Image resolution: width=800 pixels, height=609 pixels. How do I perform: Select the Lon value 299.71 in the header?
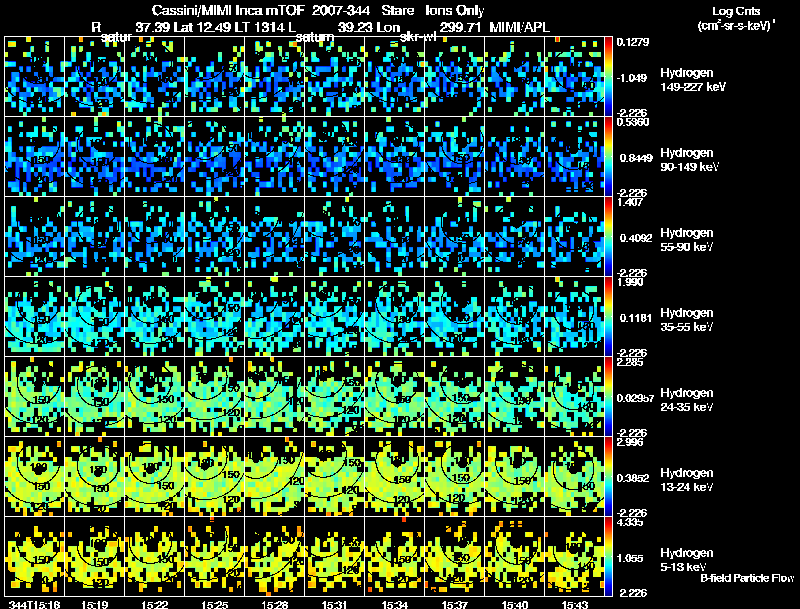pos(460,27)
